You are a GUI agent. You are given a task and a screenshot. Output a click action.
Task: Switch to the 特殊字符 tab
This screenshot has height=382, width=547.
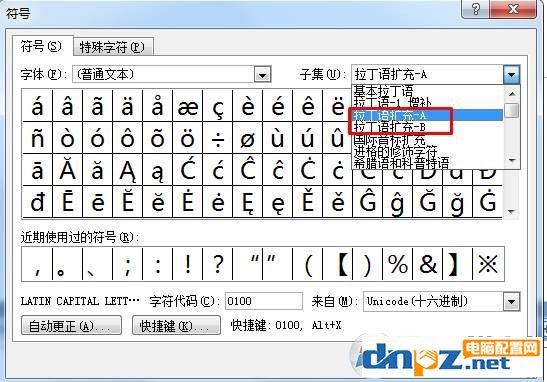pos(113,47)
